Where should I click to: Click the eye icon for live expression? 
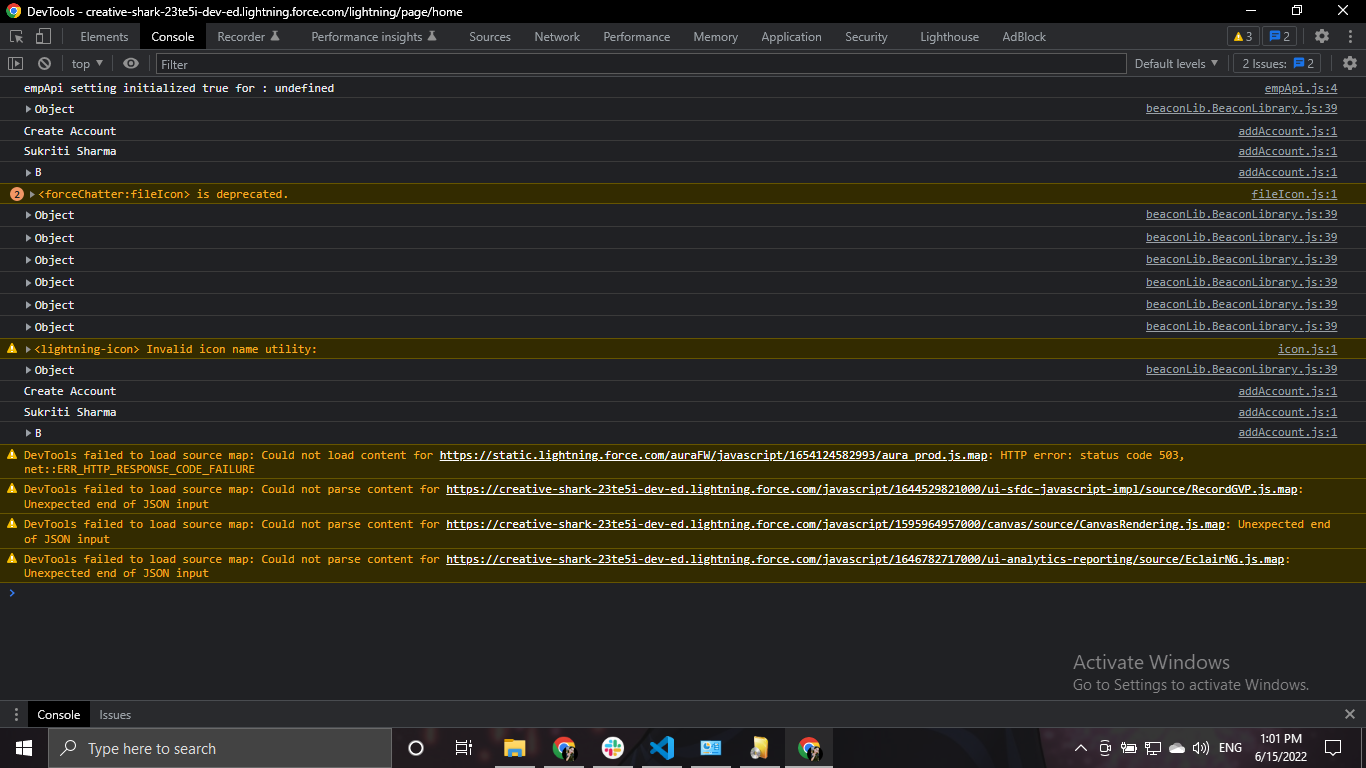tap(131, 64)
